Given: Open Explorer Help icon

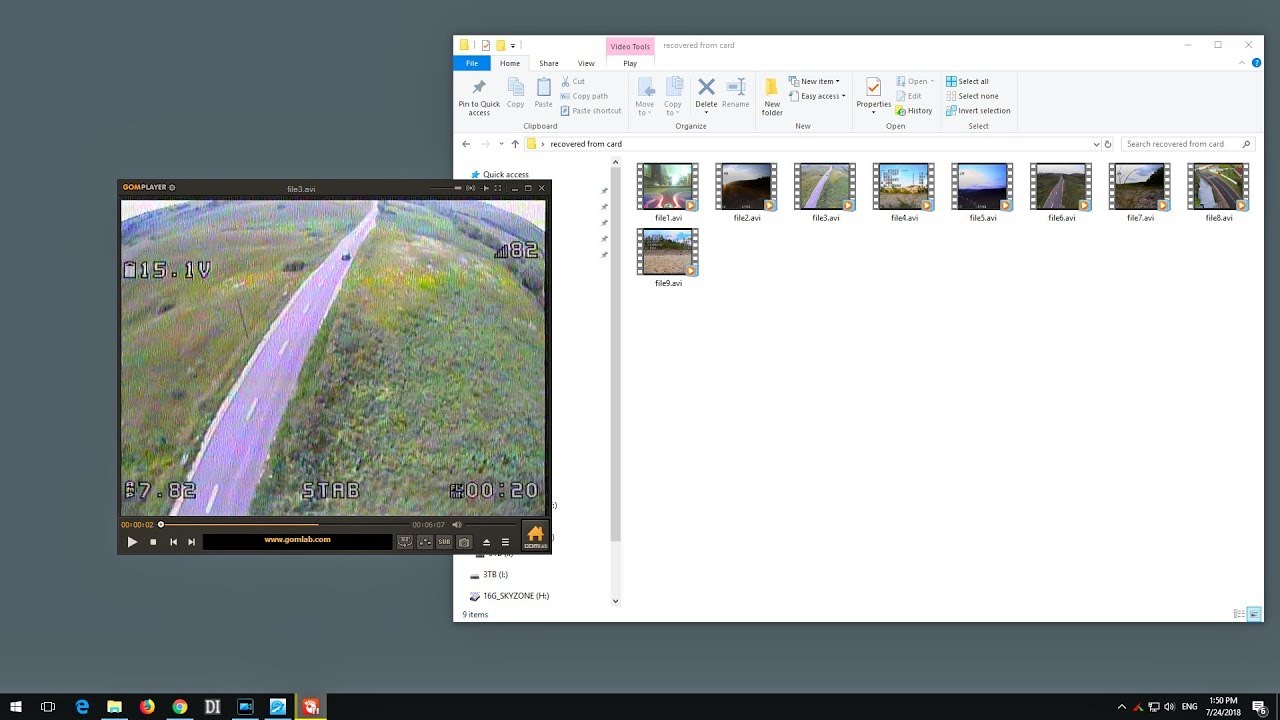Looking at the screenshot, I should (x=1256, y=63).
